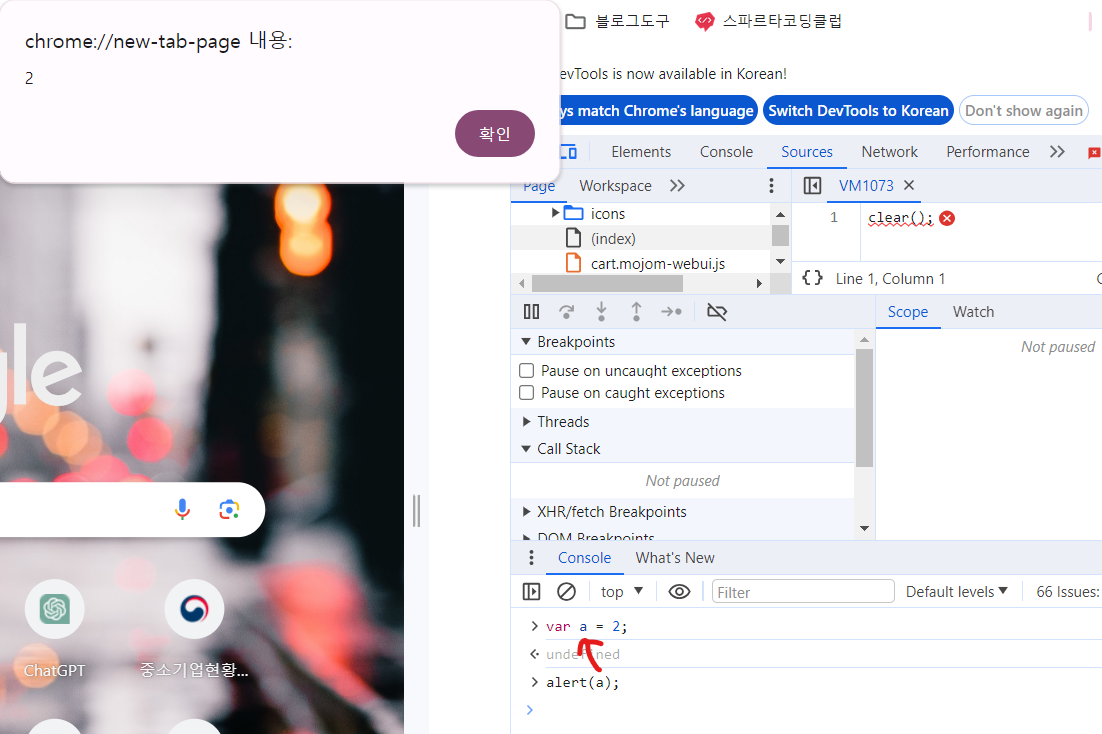Confirm the alert with 확인 button
Viewport: 1102px width, 734px height.
(495, 134)
